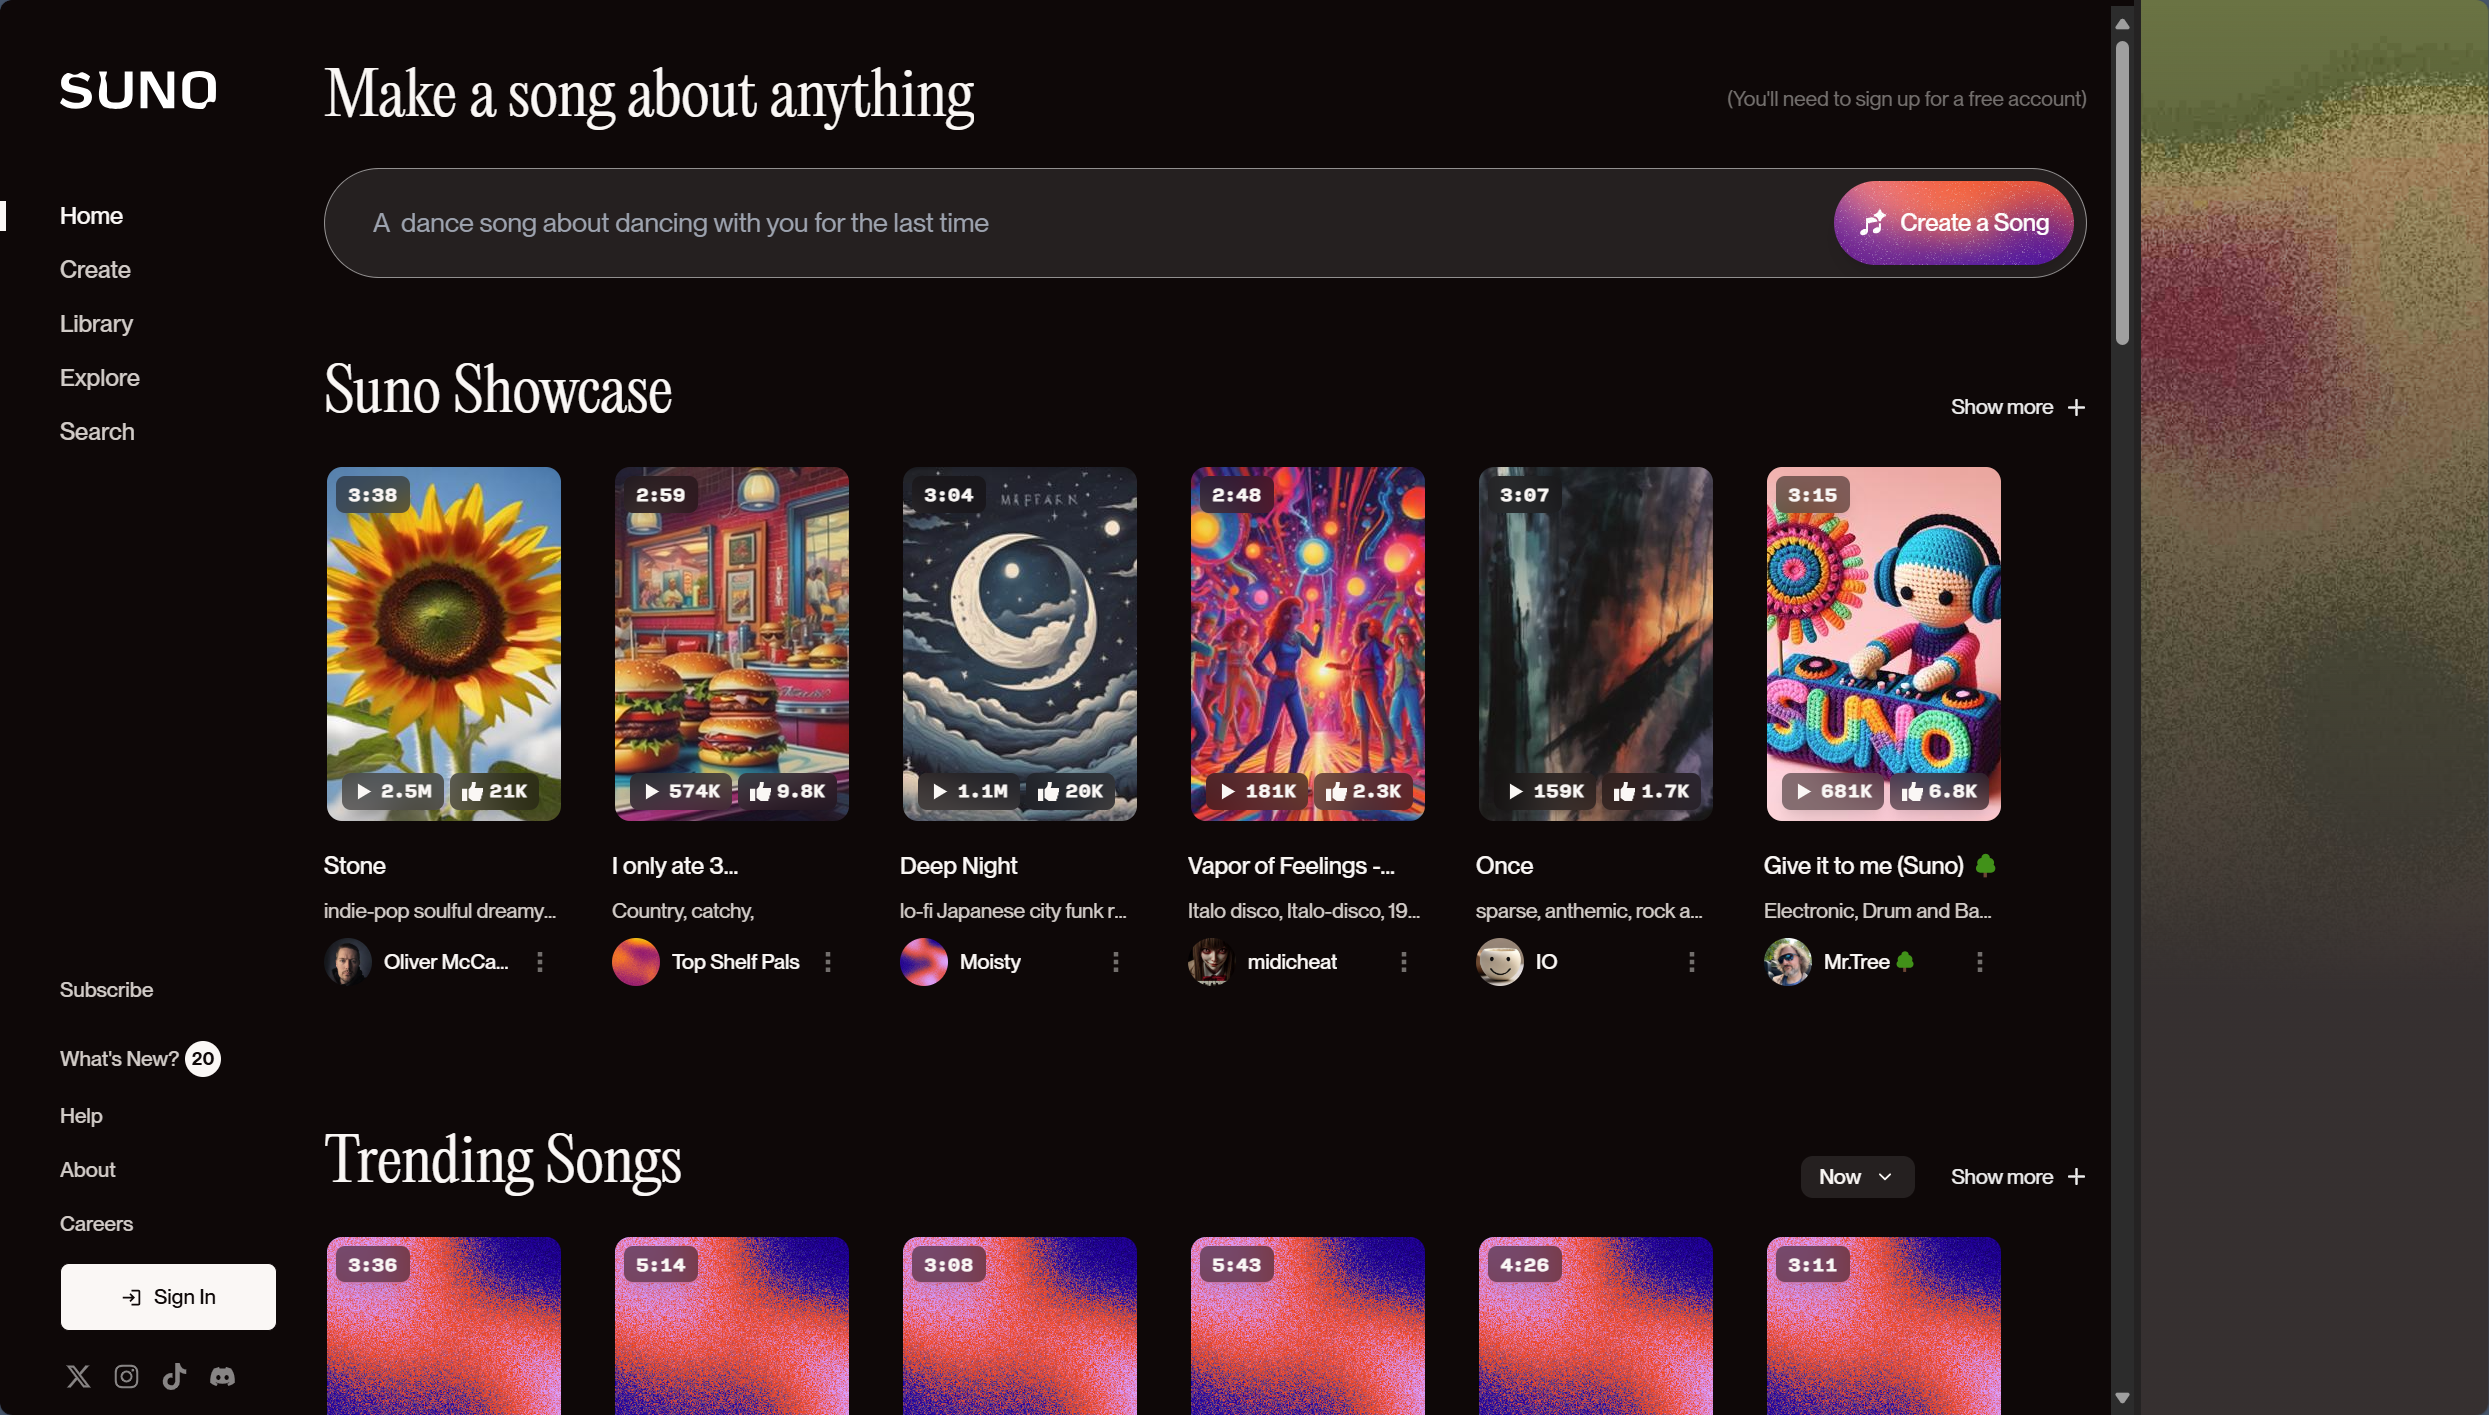Expand Show more for Trending Songs
Image resolution: width=2489 pixels, height=1415 pixels.
2018,1177
